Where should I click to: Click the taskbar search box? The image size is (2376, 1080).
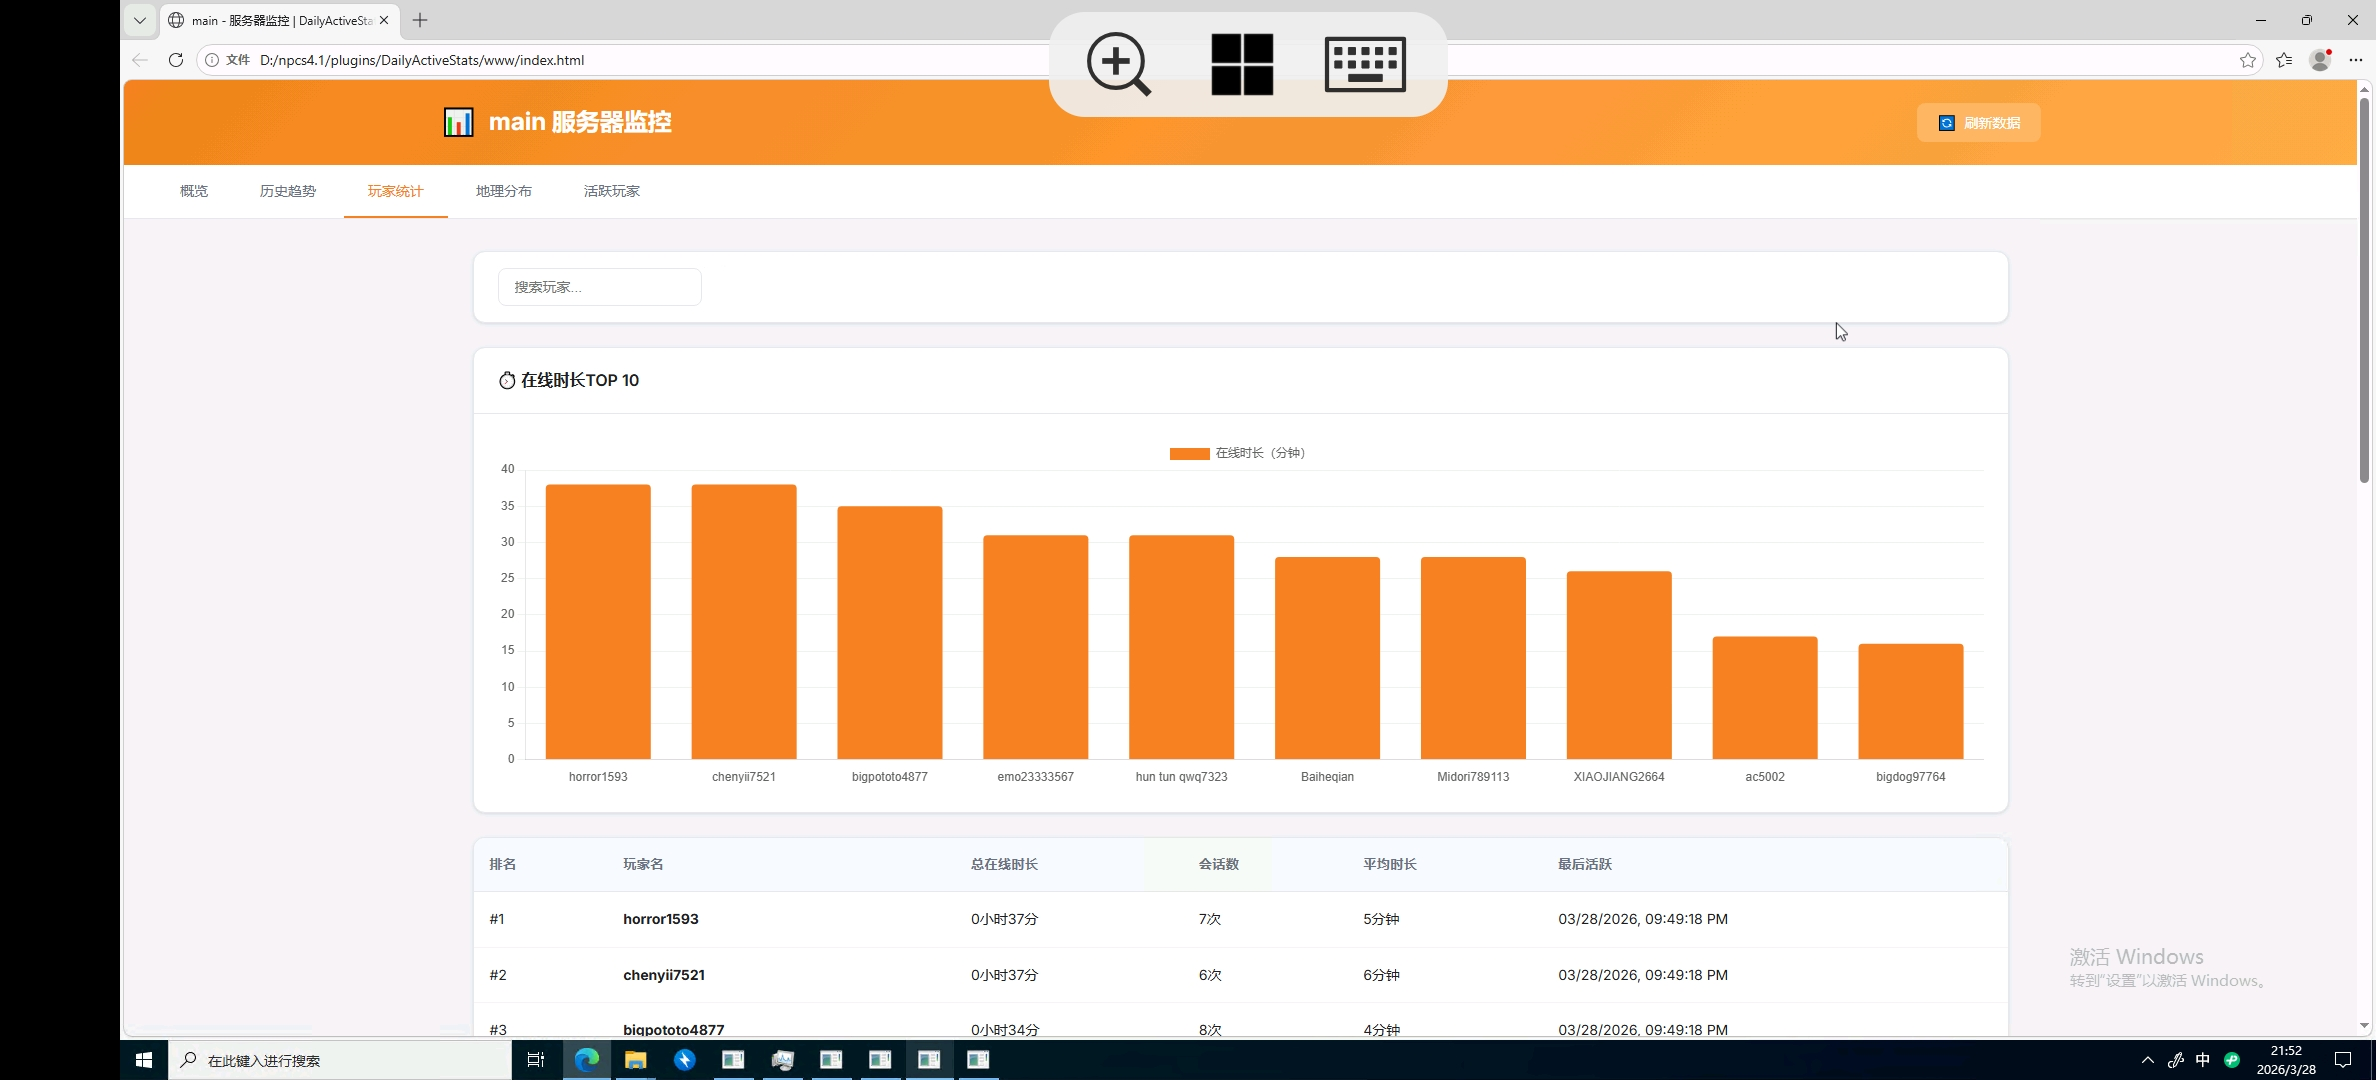pos(340,1060)
